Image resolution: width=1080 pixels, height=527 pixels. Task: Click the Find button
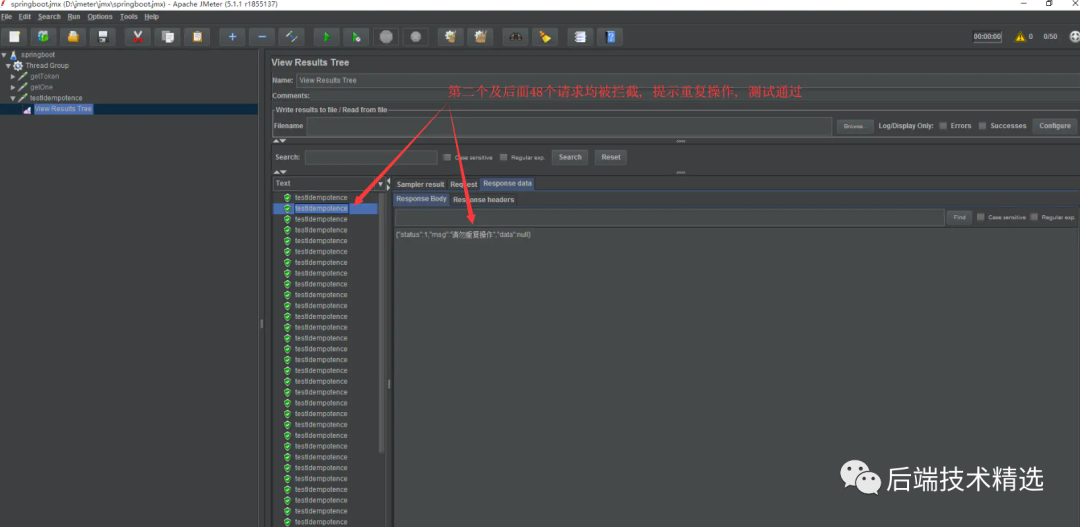tap(959, 217)
